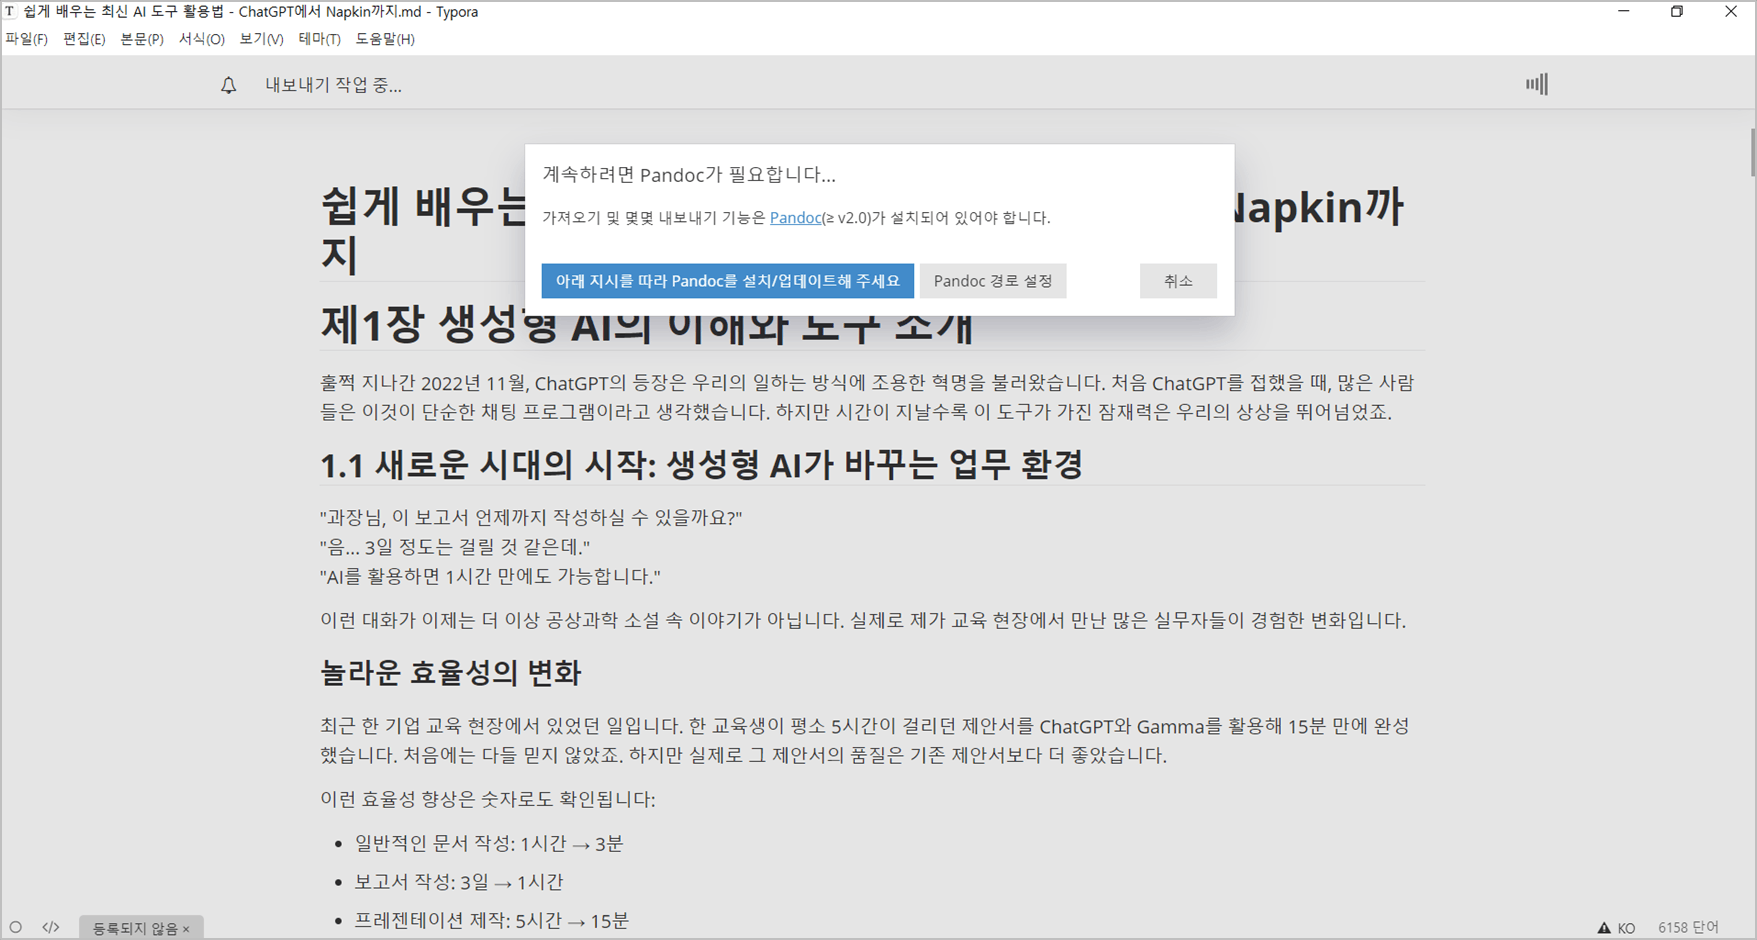Click the line 이런 효율성 향상은 숫자로도 확인됩니다
Viewport: 1757px width, 940px height.
pyautogui.click(x=488, y=799)
